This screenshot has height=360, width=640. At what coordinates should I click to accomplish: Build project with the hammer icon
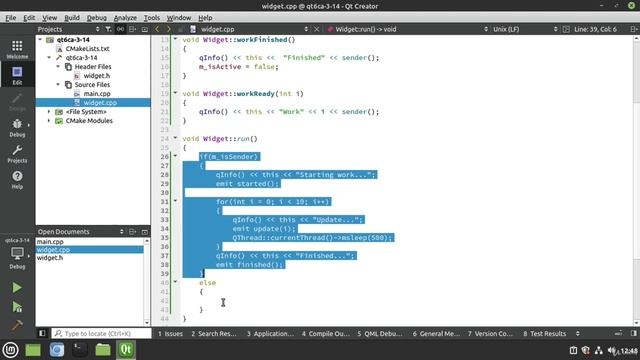coord(17,325)
